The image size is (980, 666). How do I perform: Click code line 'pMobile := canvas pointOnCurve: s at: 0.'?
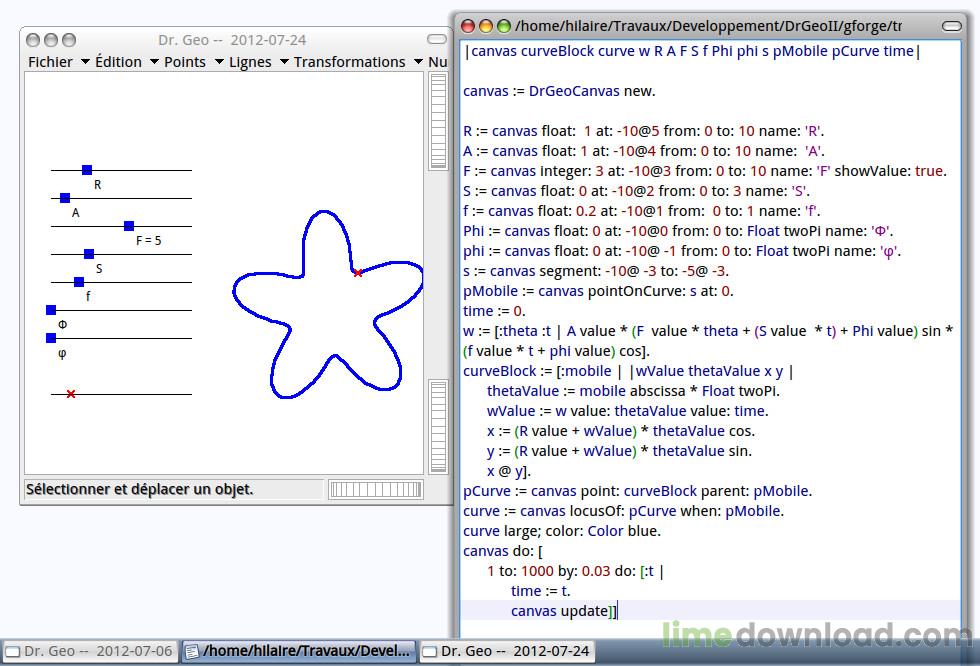click(598, 291)
